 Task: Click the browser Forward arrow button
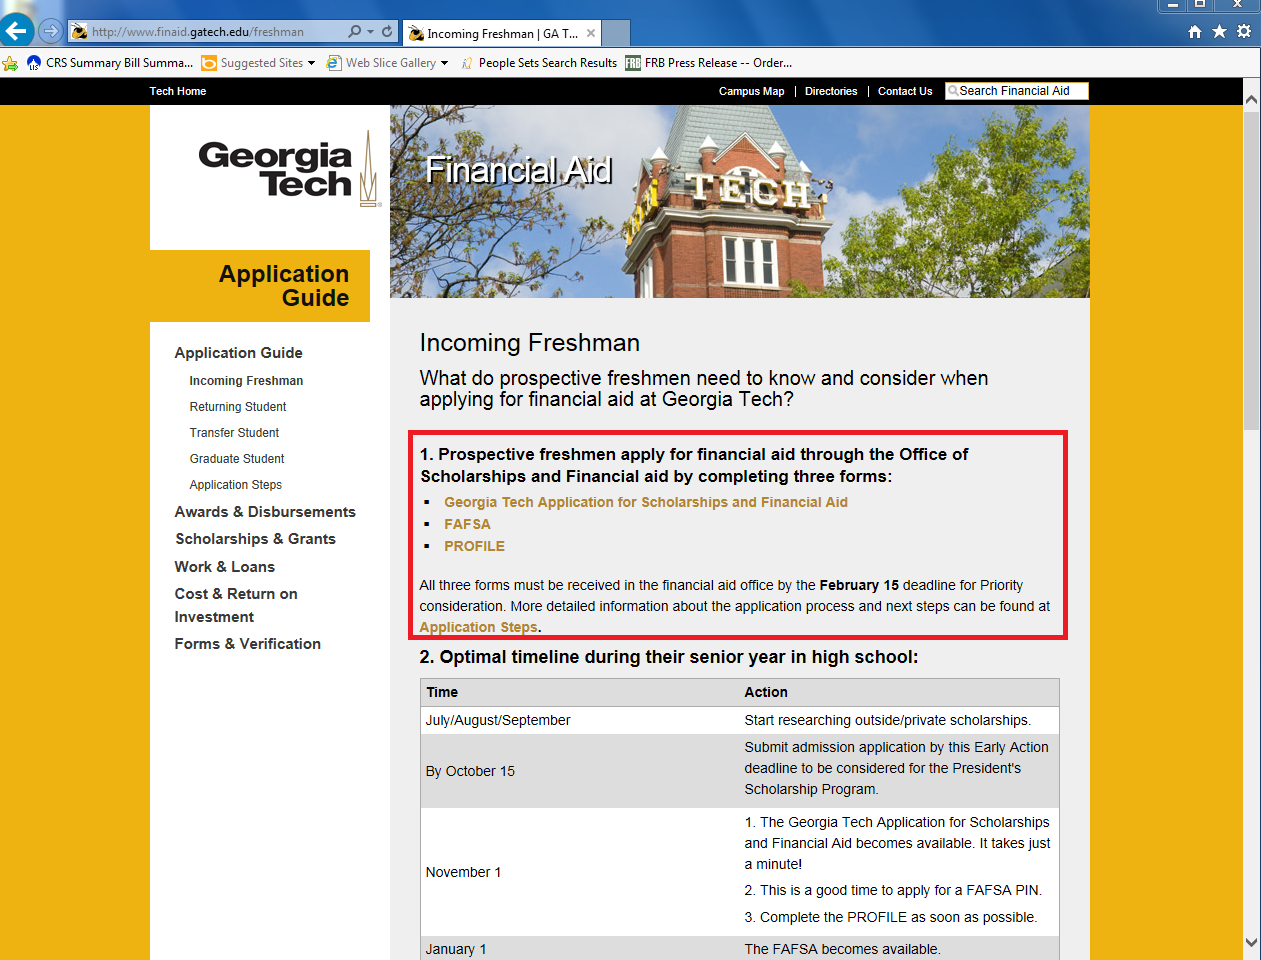click(50, 31)
